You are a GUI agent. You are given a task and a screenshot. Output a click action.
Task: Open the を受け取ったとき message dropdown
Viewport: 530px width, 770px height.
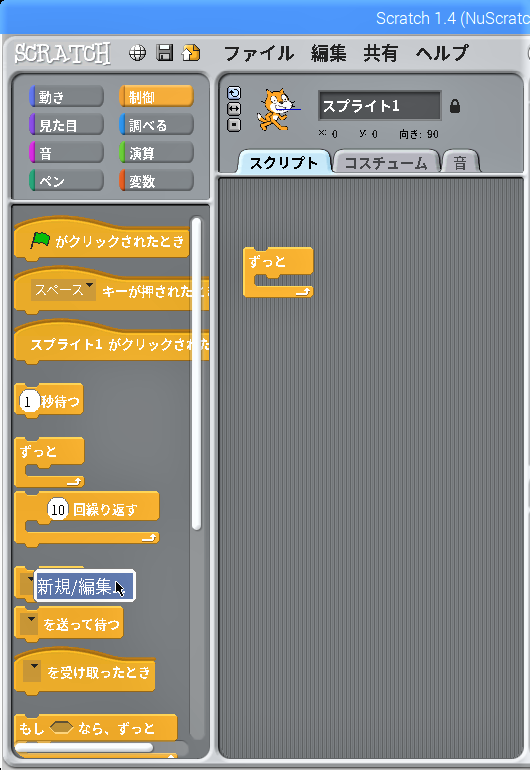point(32,671)
